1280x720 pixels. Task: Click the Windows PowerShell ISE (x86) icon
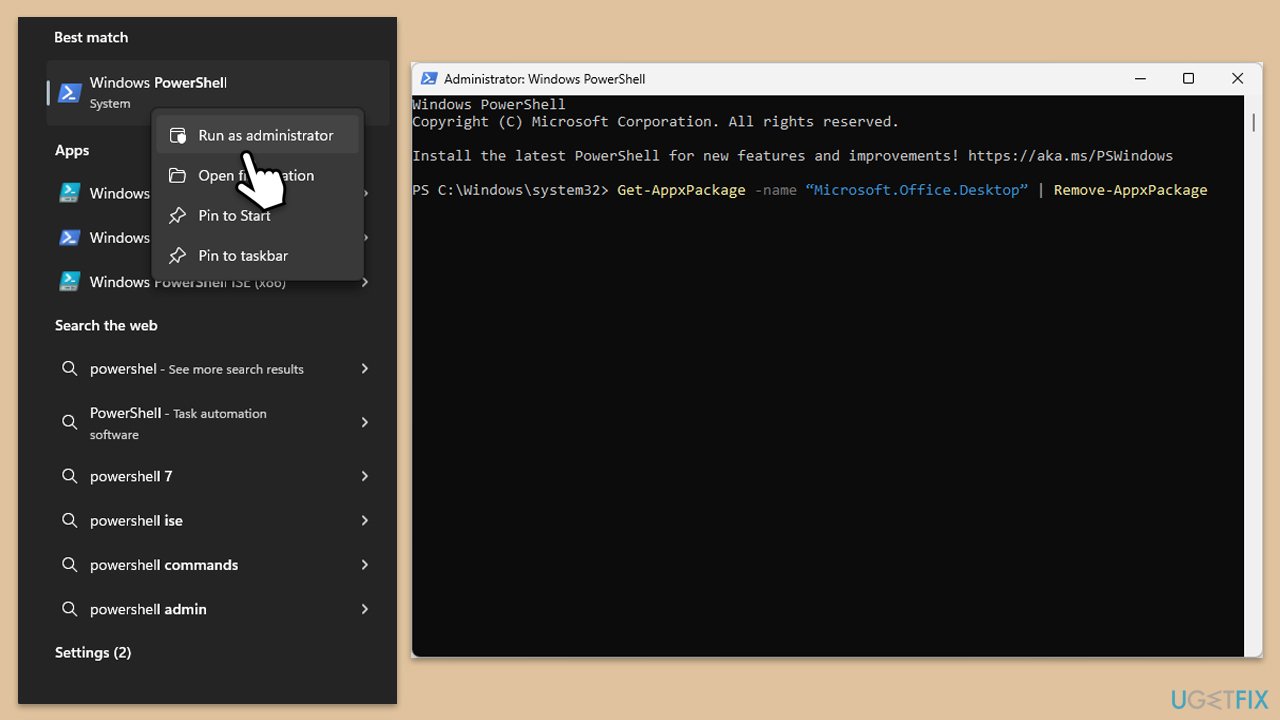69,282
